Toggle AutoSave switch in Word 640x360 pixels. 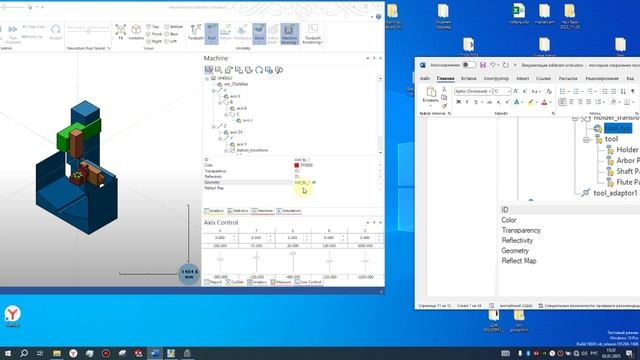[x=469, y=65]
